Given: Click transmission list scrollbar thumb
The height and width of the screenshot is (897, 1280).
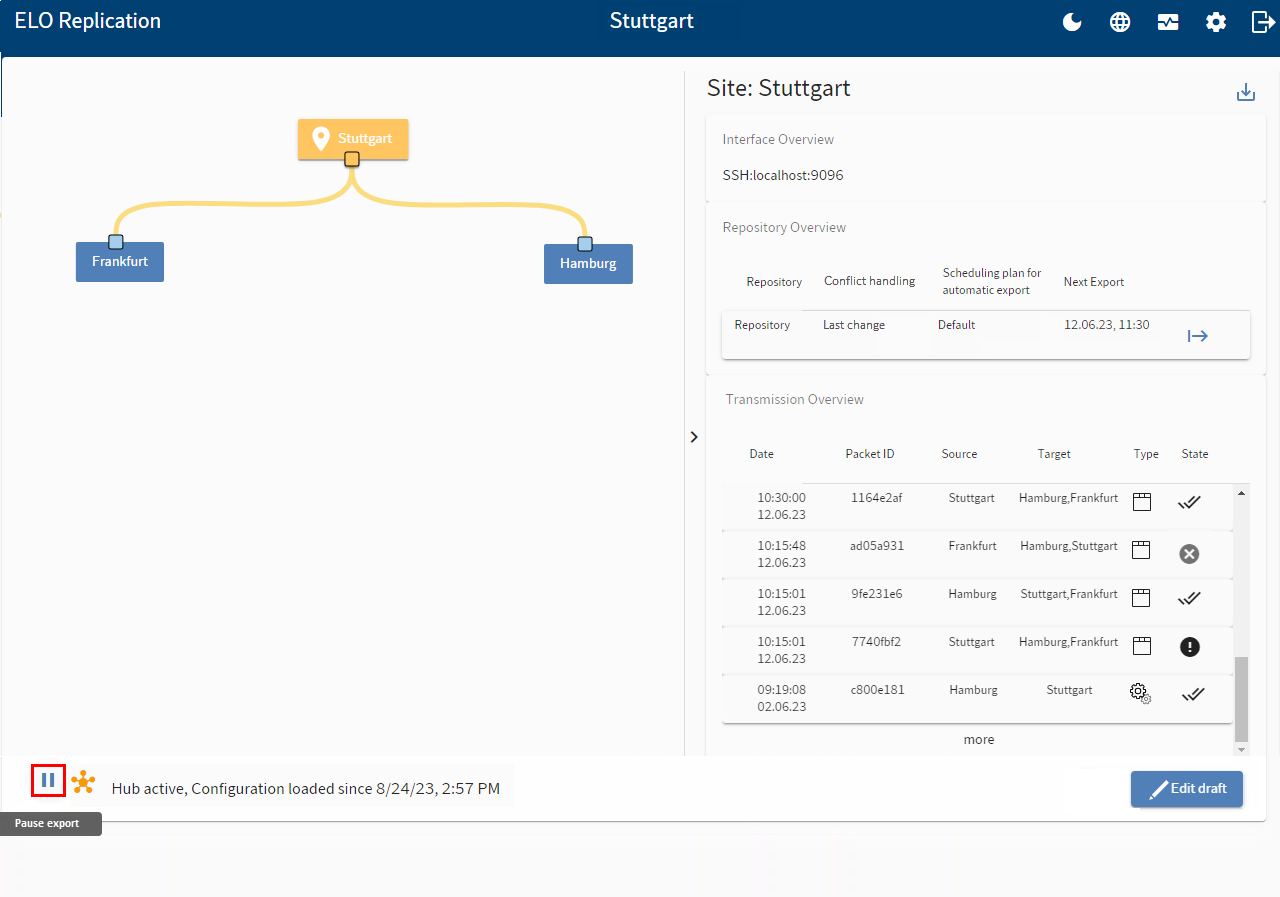Looking at the screenshot, I should (1242, 698).
